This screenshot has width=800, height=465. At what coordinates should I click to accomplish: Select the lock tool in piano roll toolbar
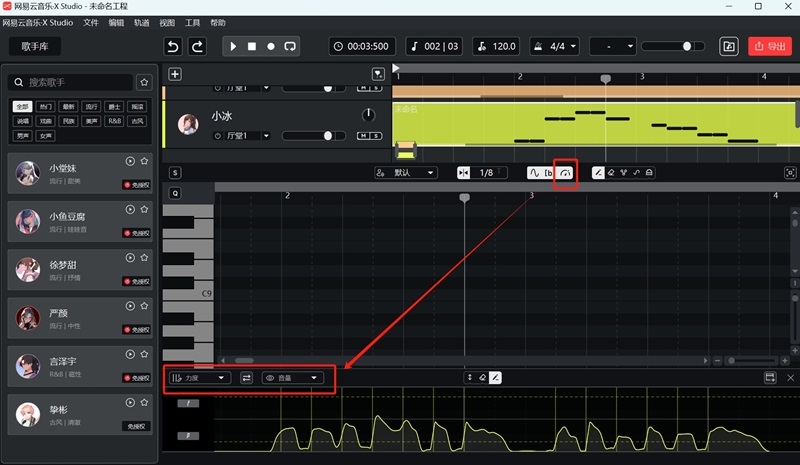(649, 173)
